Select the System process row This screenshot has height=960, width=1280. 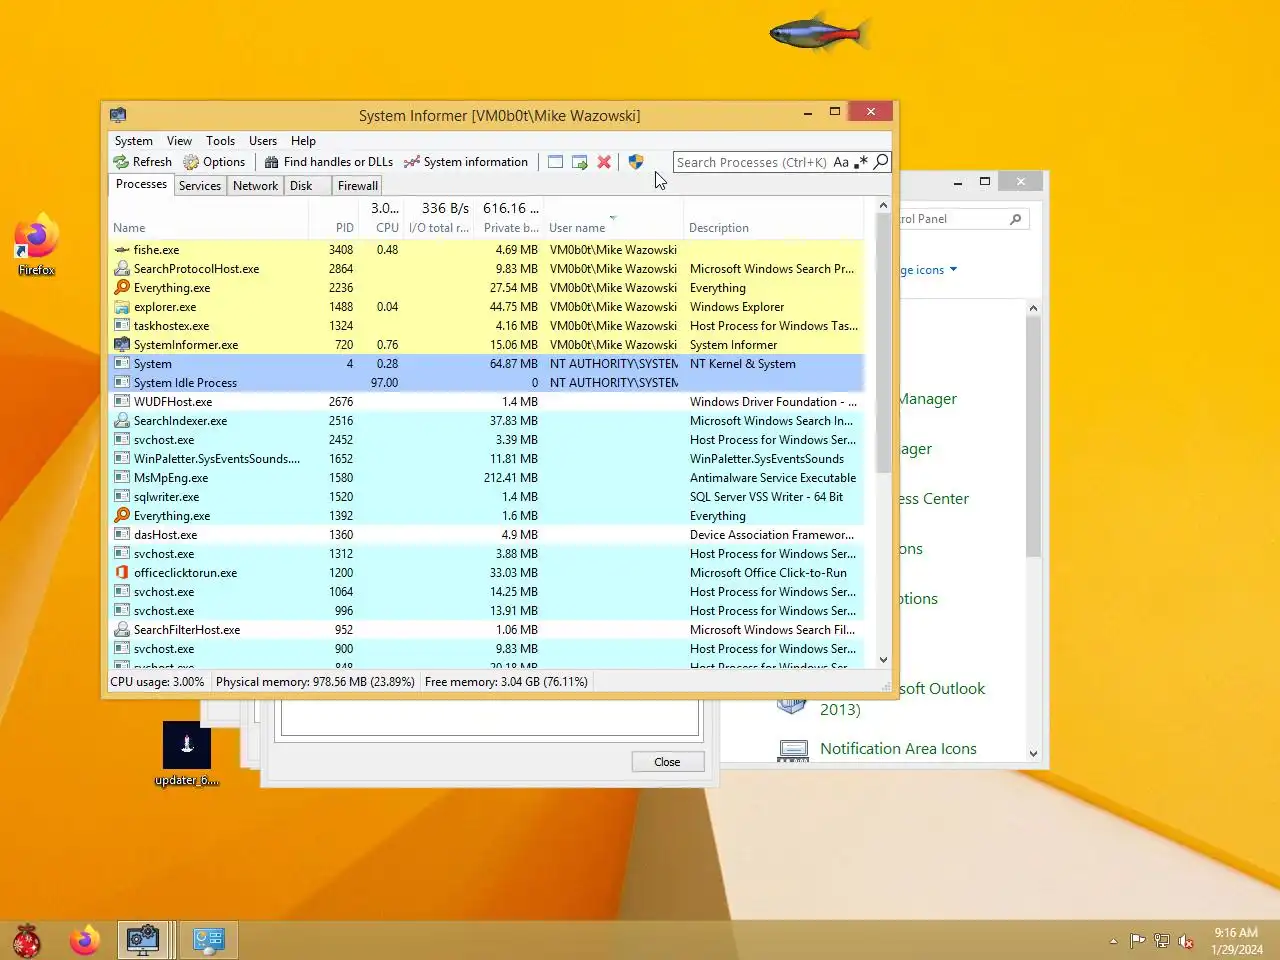tap(486, 364)
